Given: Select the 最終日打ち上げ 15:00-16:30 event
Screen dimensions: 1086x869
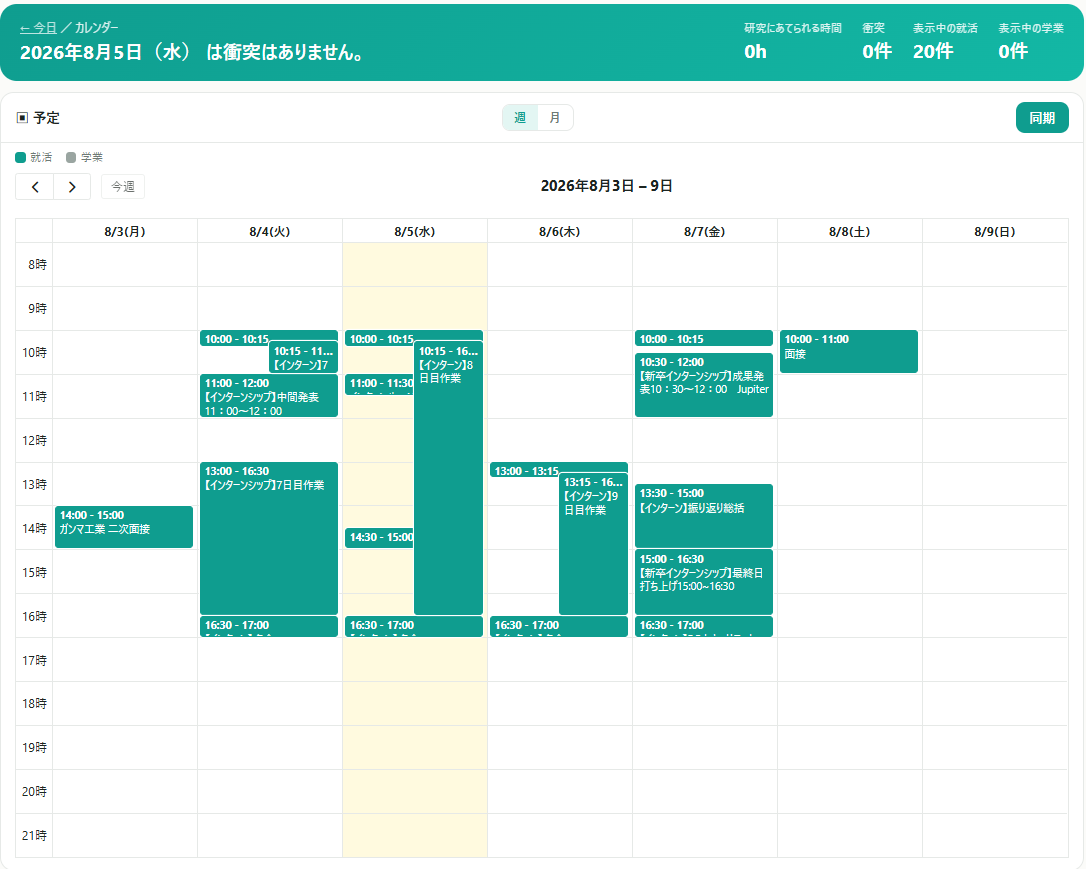Looking at the screenshot, I should tap(704, 582).
